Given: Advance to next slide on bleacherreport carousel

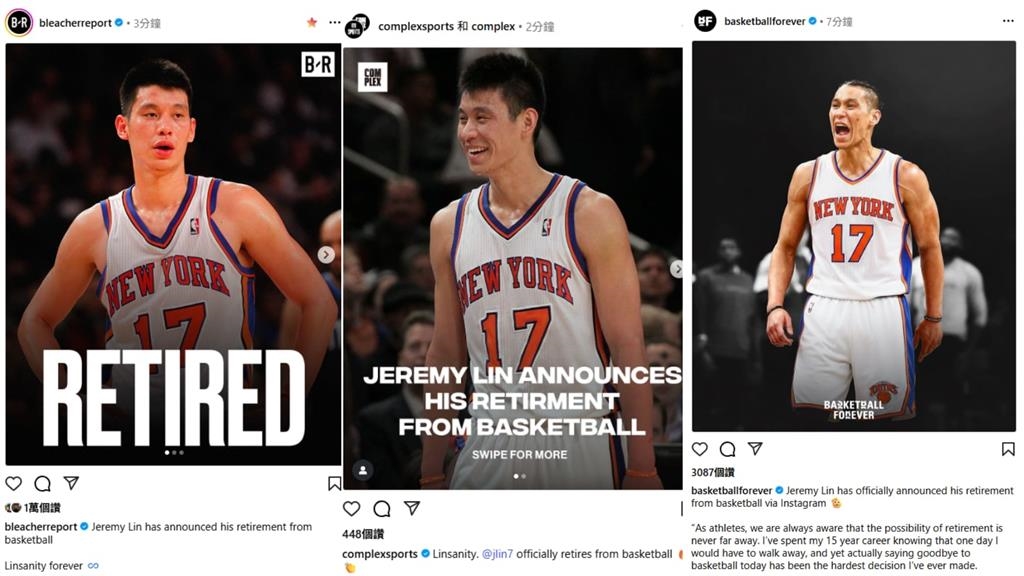Looking at the screenshot, I should (x=326, y=255).
